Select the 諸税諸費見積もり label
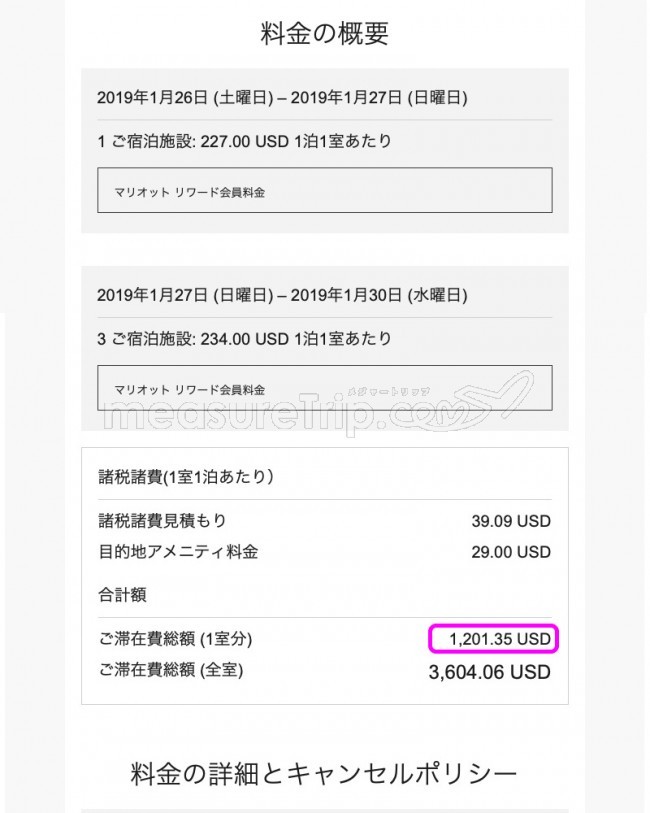The width and height of the screenshot is (650, 813). pos(162,520)
